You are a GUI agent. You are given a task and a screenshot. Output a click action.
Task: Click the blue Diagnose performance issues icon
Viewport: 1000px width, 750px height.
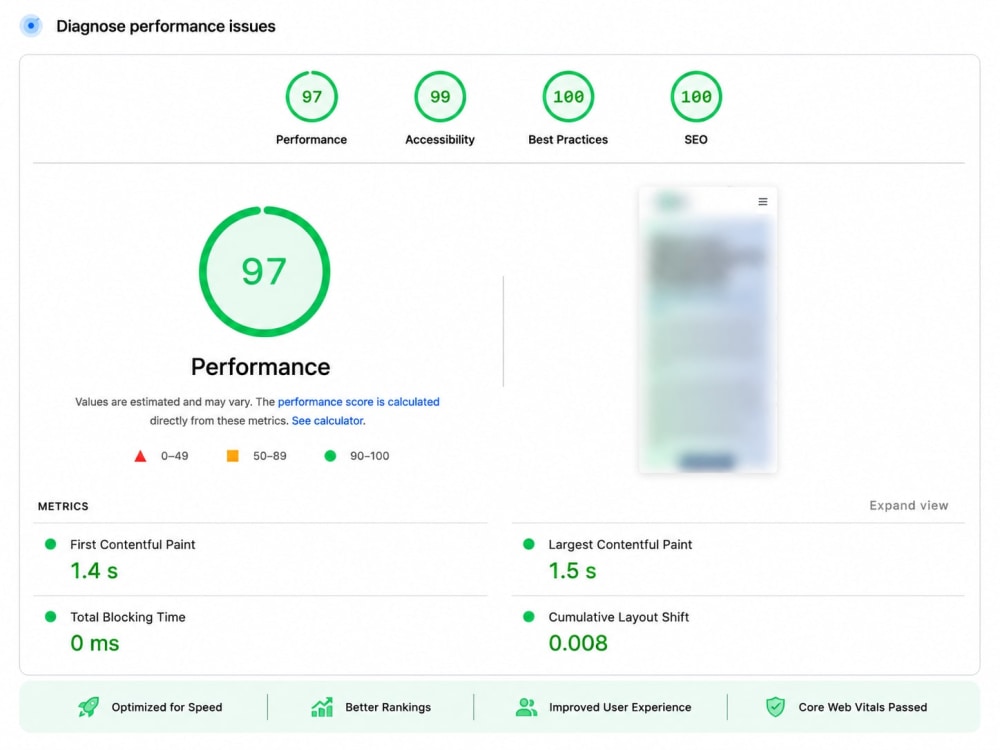click(x=31, y=26)
